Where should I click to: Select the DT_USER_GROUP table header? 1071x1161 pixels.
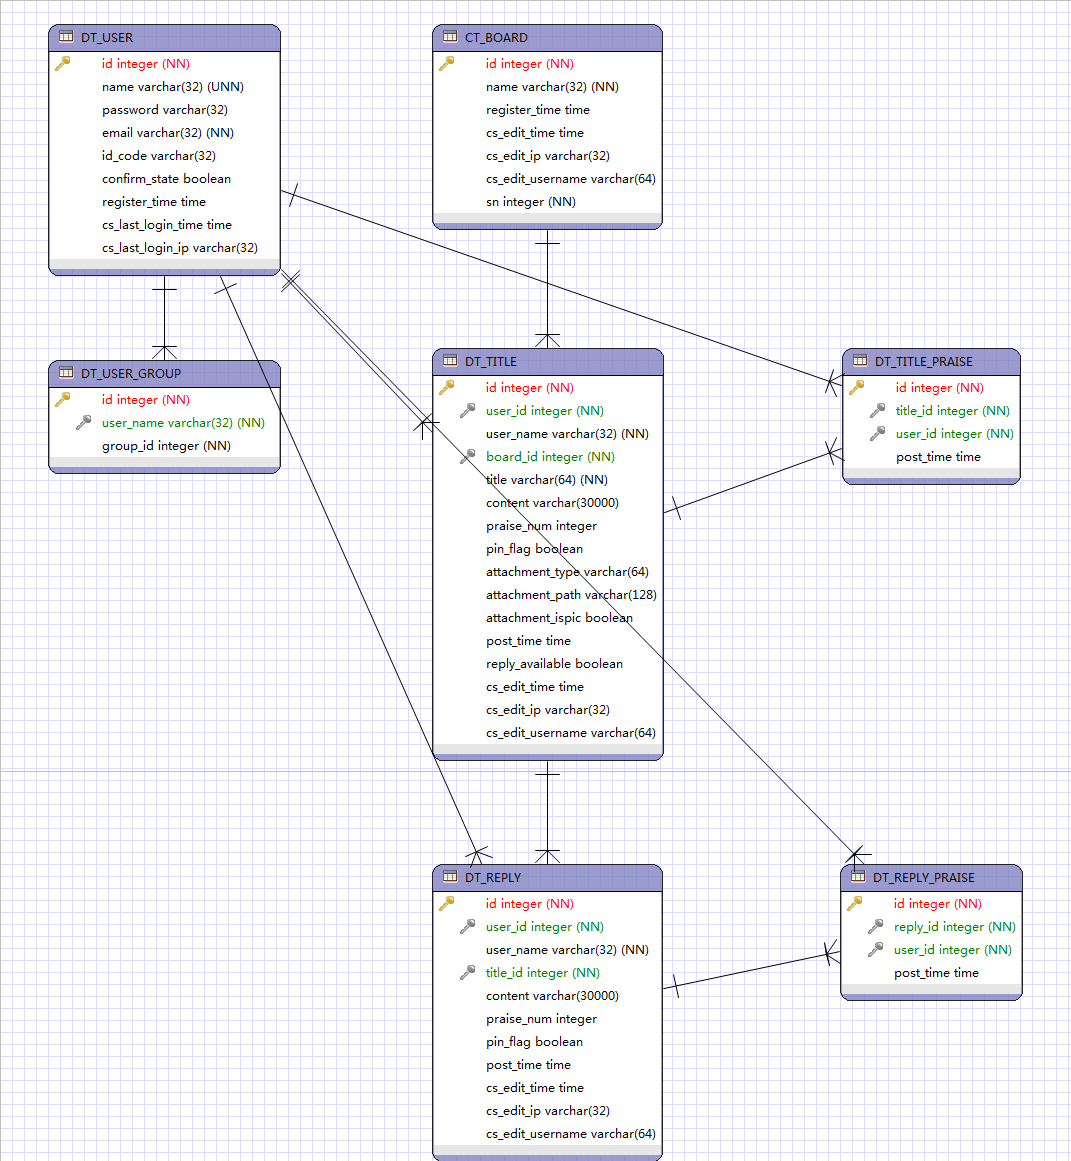coord(164,374)
